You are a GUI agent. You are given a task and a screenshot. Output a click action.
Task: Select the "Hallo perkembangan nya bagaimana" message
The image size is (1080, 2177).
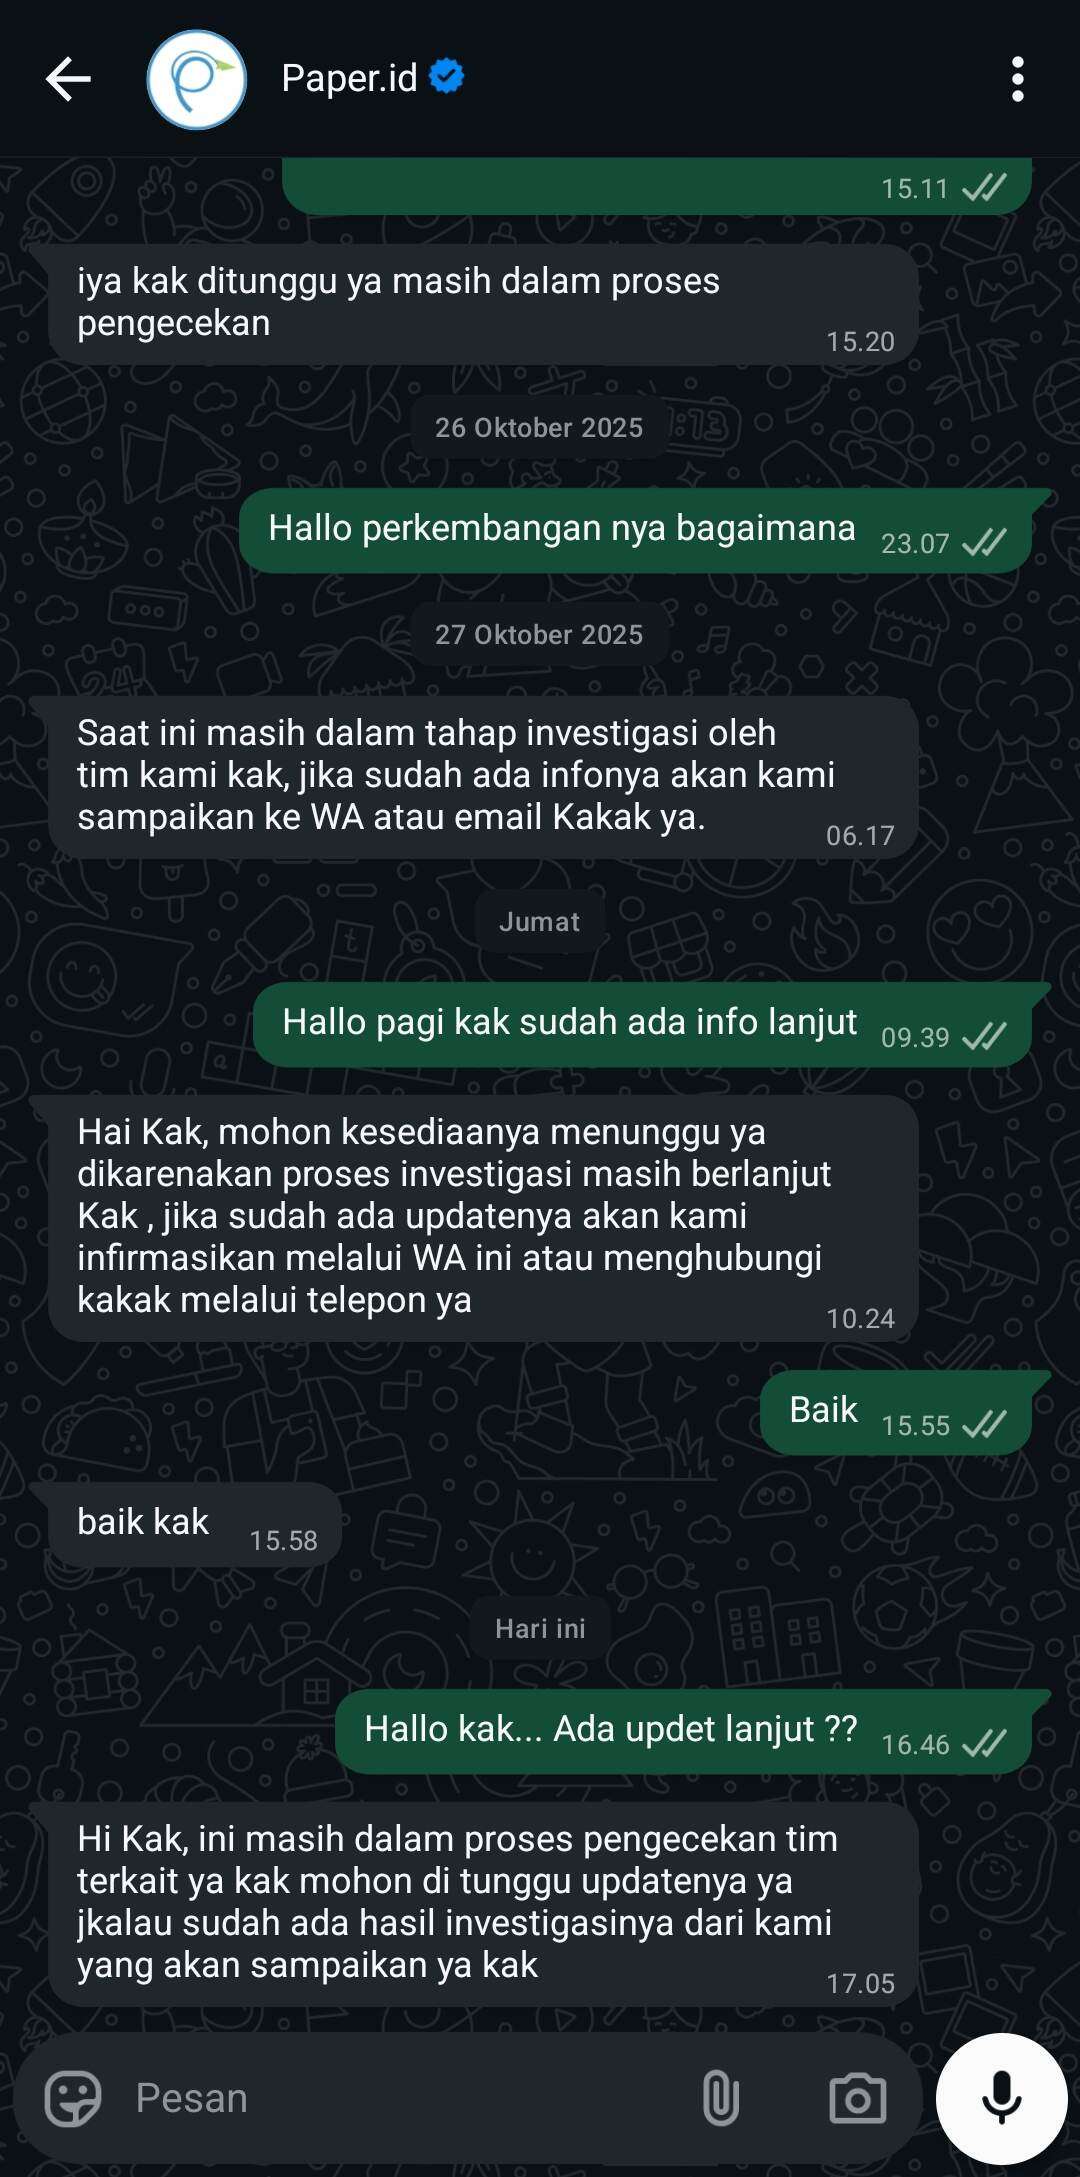[x=636, y=530]
